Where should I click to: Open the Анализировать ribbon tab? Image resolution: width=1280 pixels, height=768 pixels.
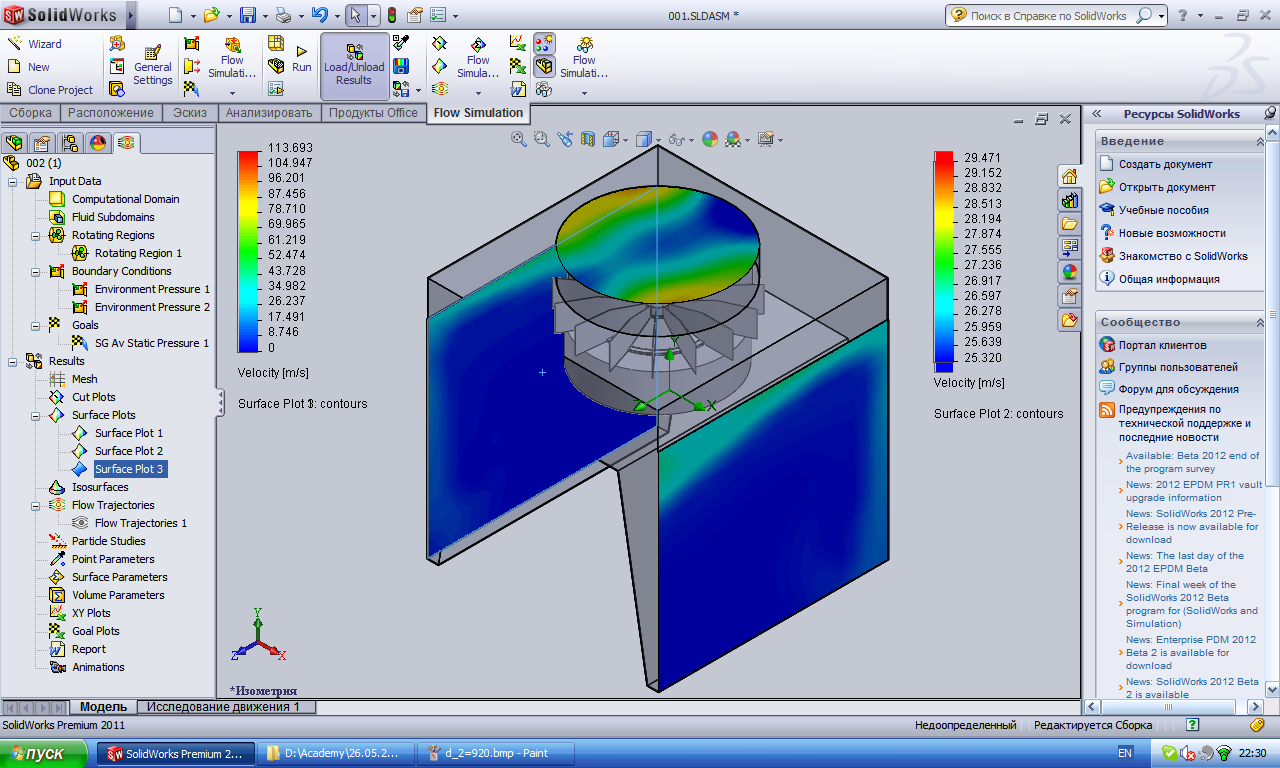pos(269,113)
